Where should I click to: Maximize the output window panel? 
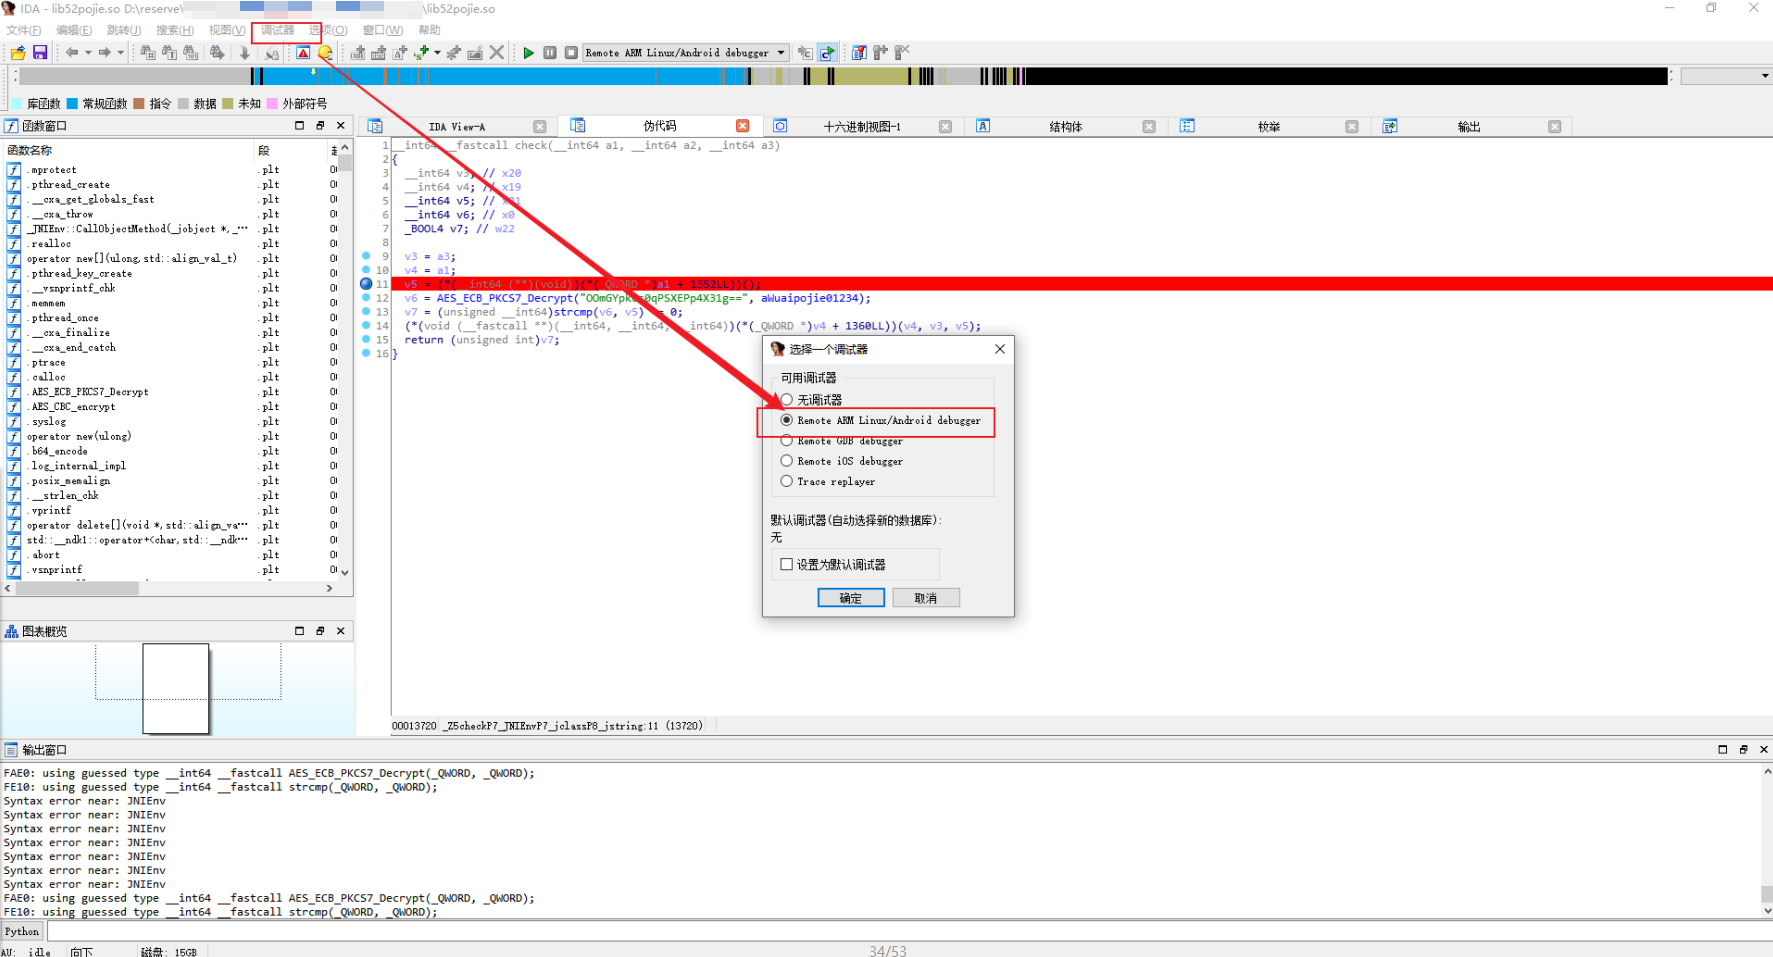click(1722, 749)
